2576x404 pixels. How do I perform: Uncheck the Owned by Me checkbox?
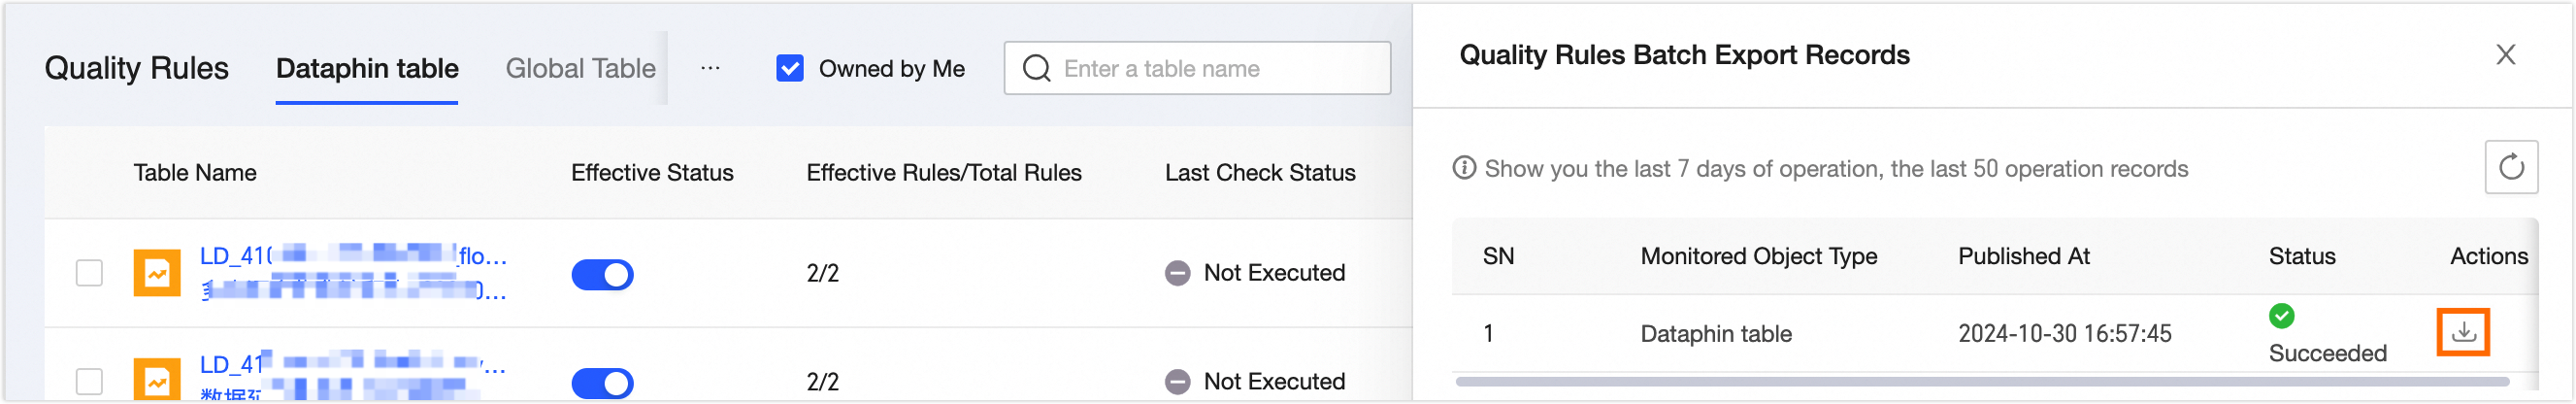(x=790, y=69)
